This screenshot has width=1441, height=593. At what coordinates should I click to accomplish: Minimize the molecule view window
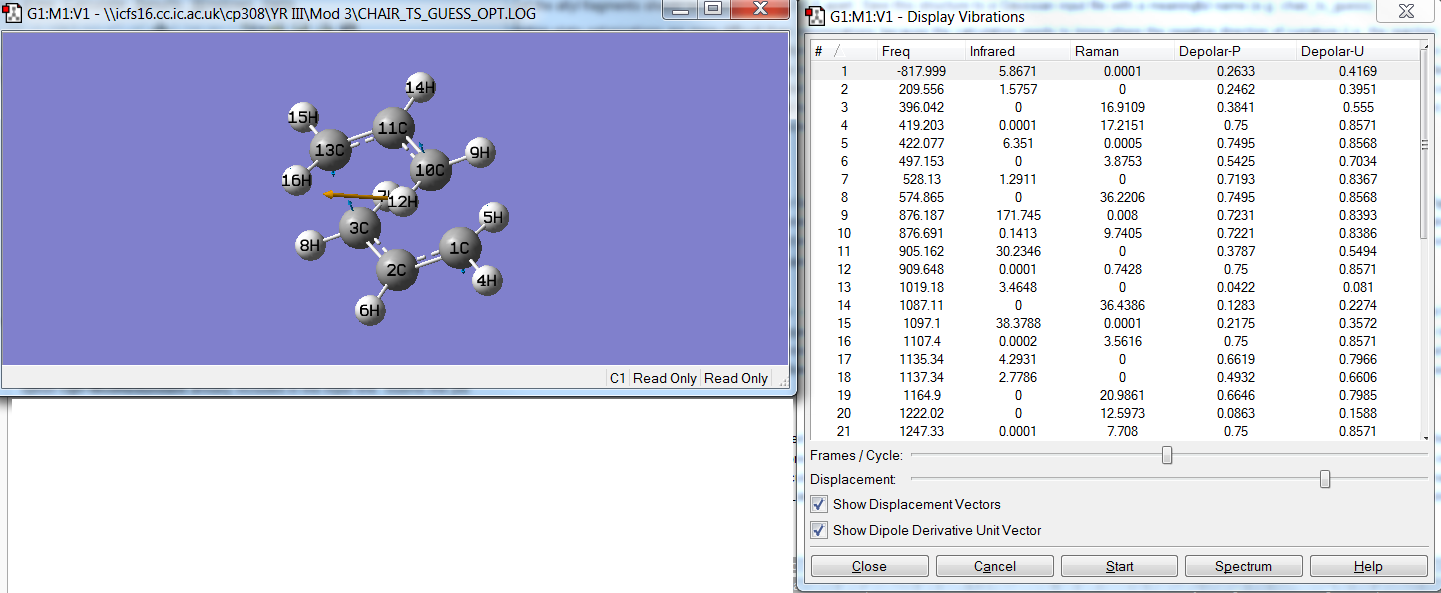[x=681, y=9]
